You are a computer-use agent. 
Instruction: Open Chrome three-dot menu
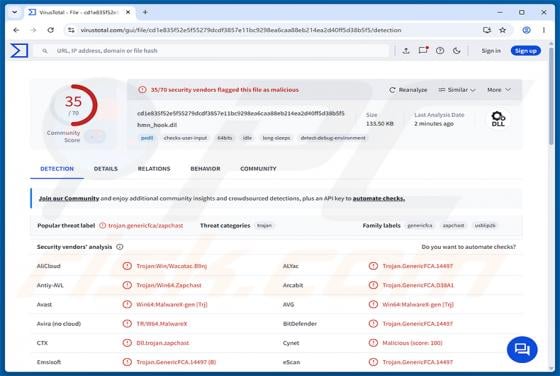[544, 30]
